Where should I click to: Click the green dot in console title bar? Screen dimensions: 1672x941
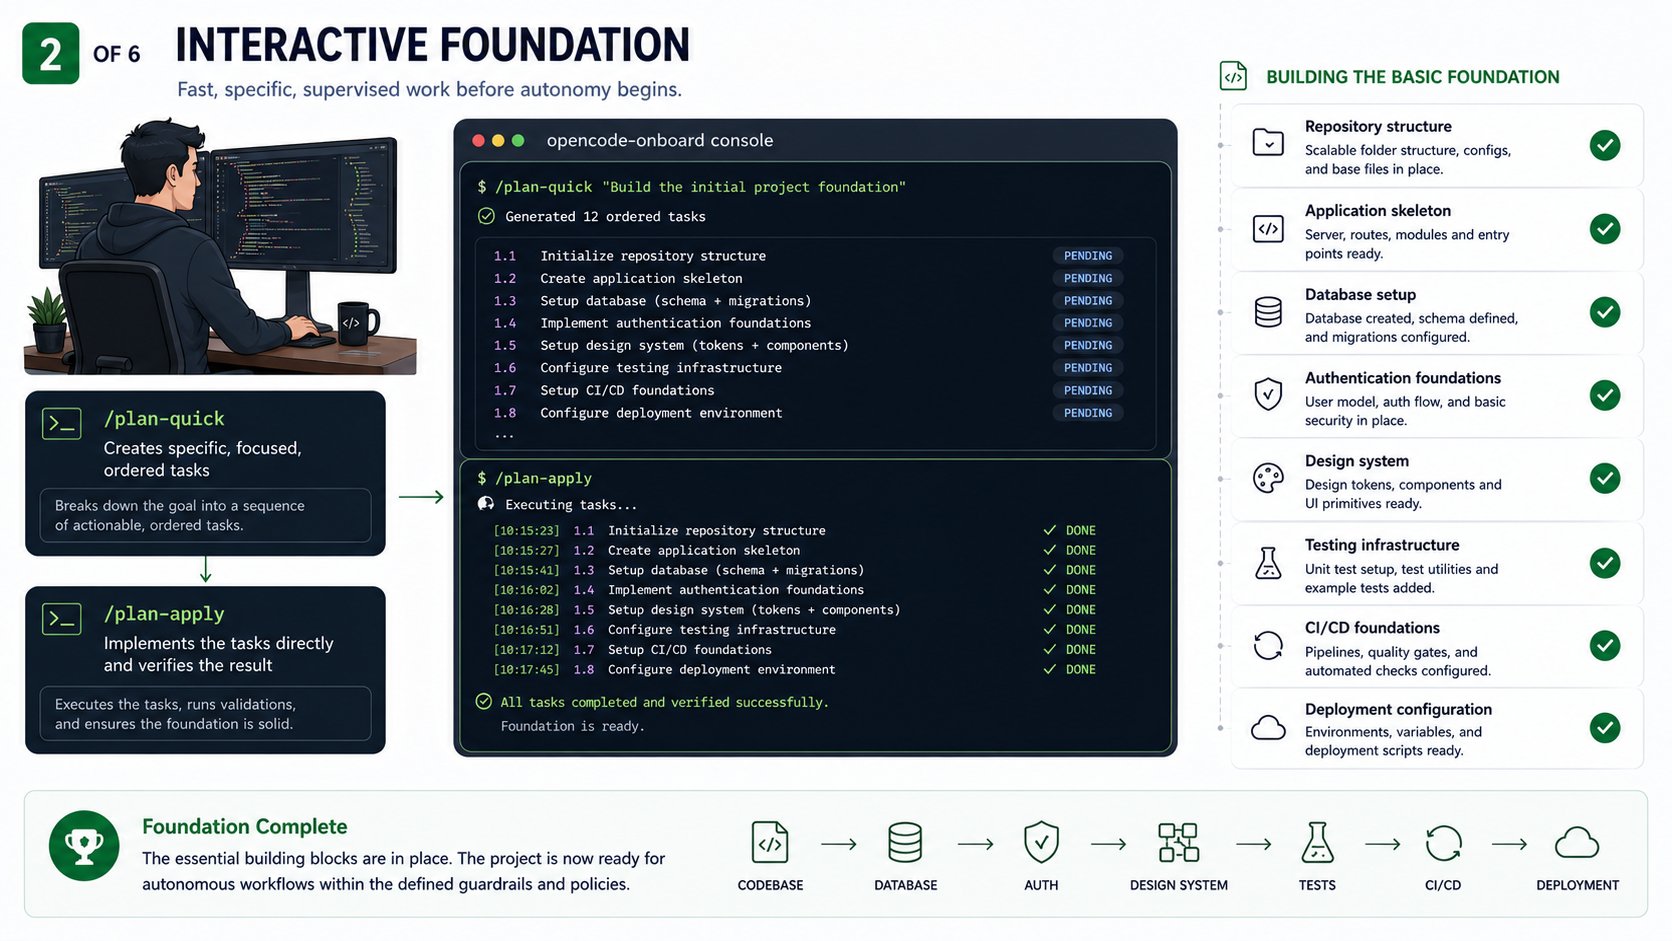point(518,141)
